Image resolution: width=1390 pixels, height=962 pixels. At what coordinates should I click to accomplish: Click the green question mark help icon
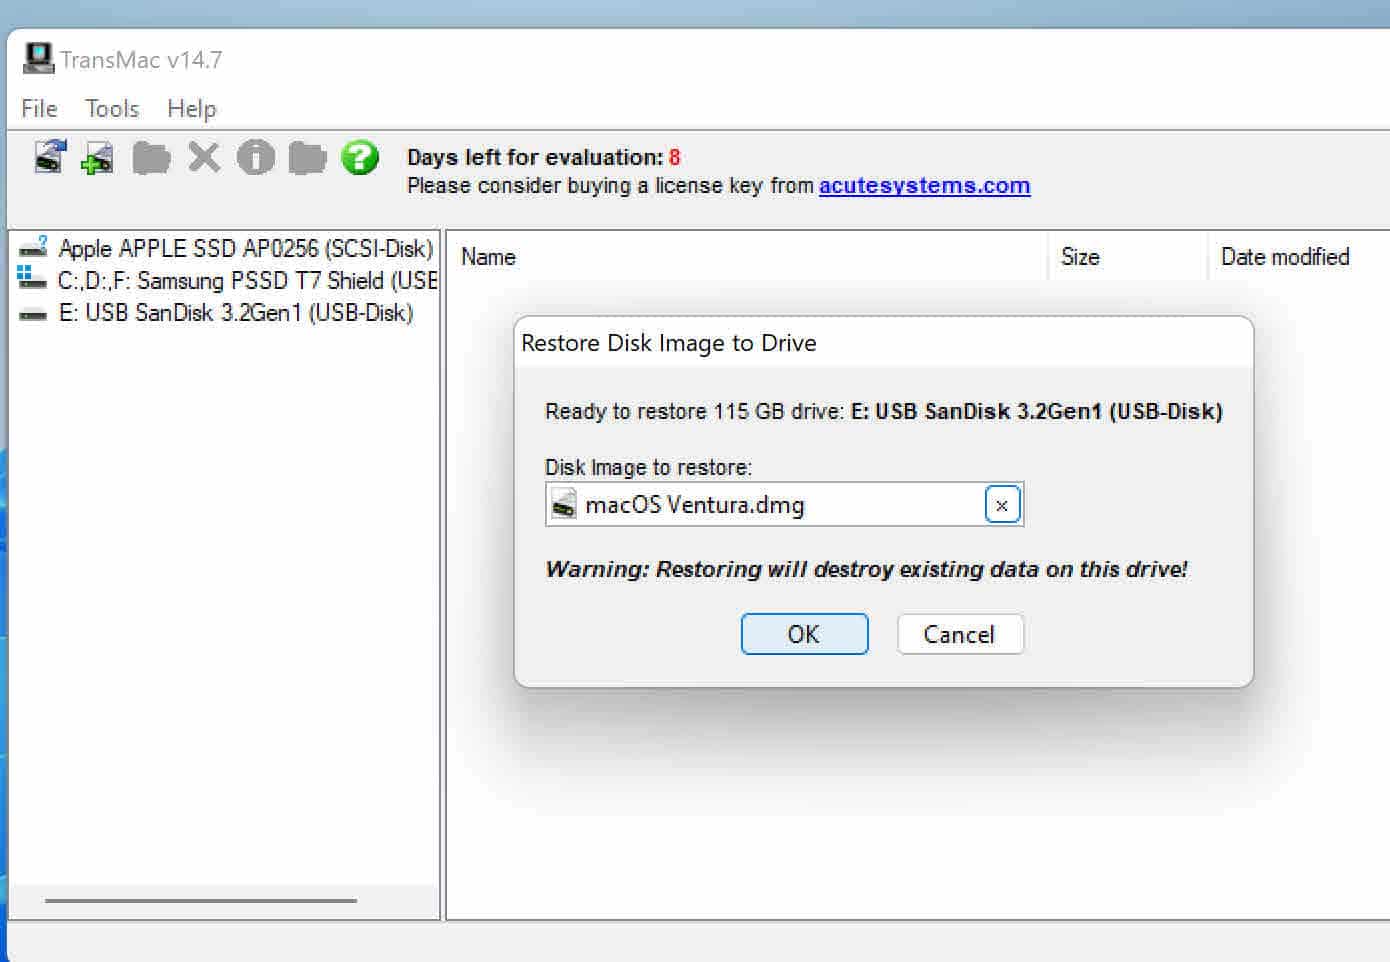360,157
